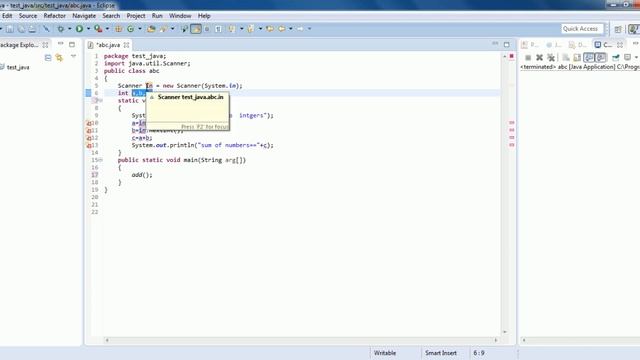Image resolution: width=640 pixels, height=360 pixels.
Task: Open the Display Selected Console dropdown arrow
Action: [x=636, y=58]
